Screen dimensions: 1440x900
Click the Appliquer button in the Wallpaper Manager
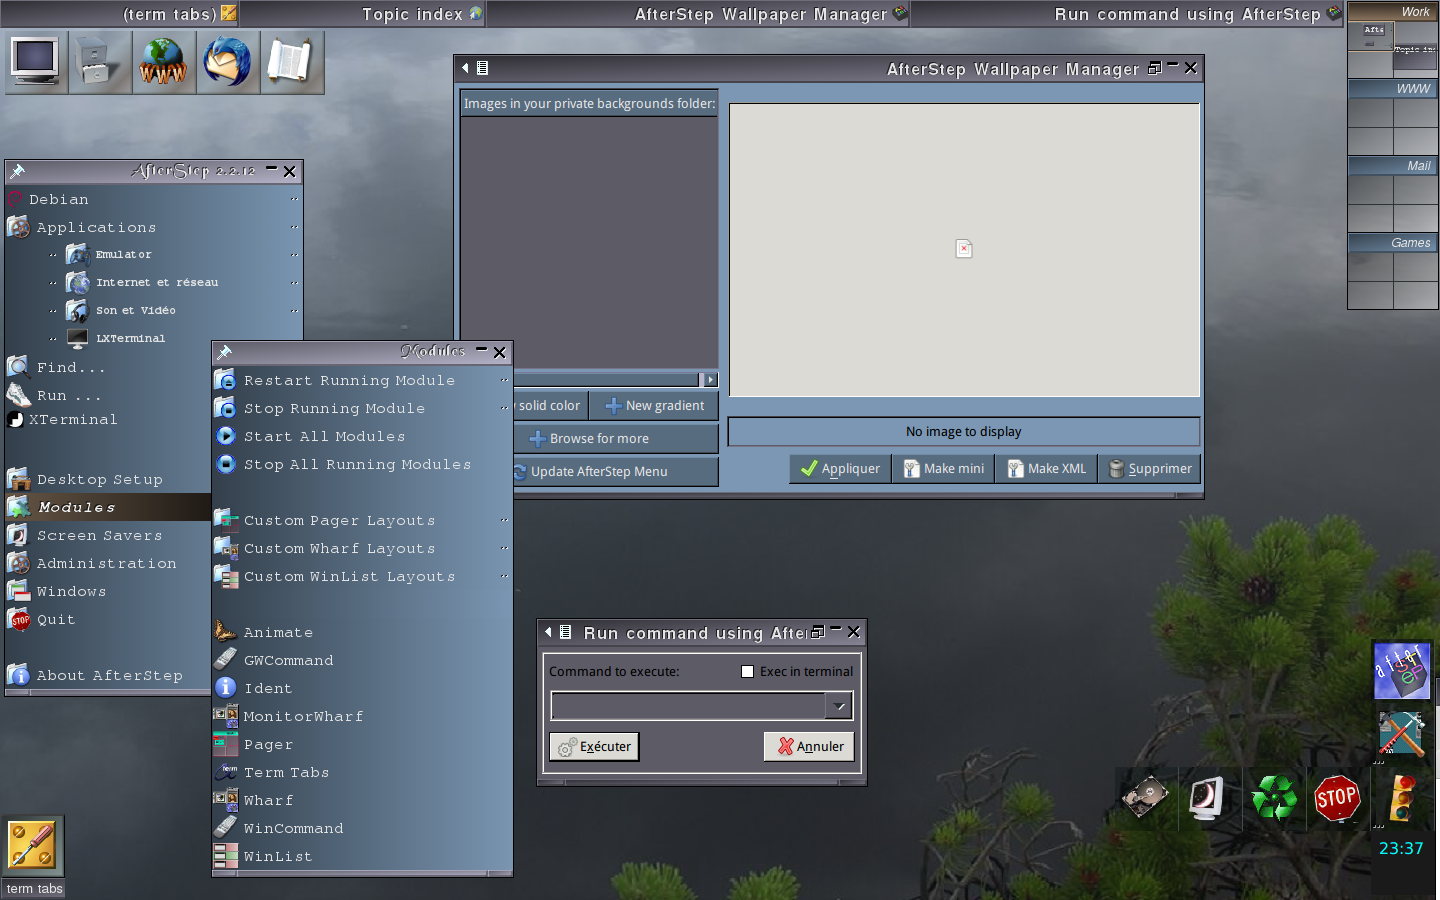tap(839, 468)
